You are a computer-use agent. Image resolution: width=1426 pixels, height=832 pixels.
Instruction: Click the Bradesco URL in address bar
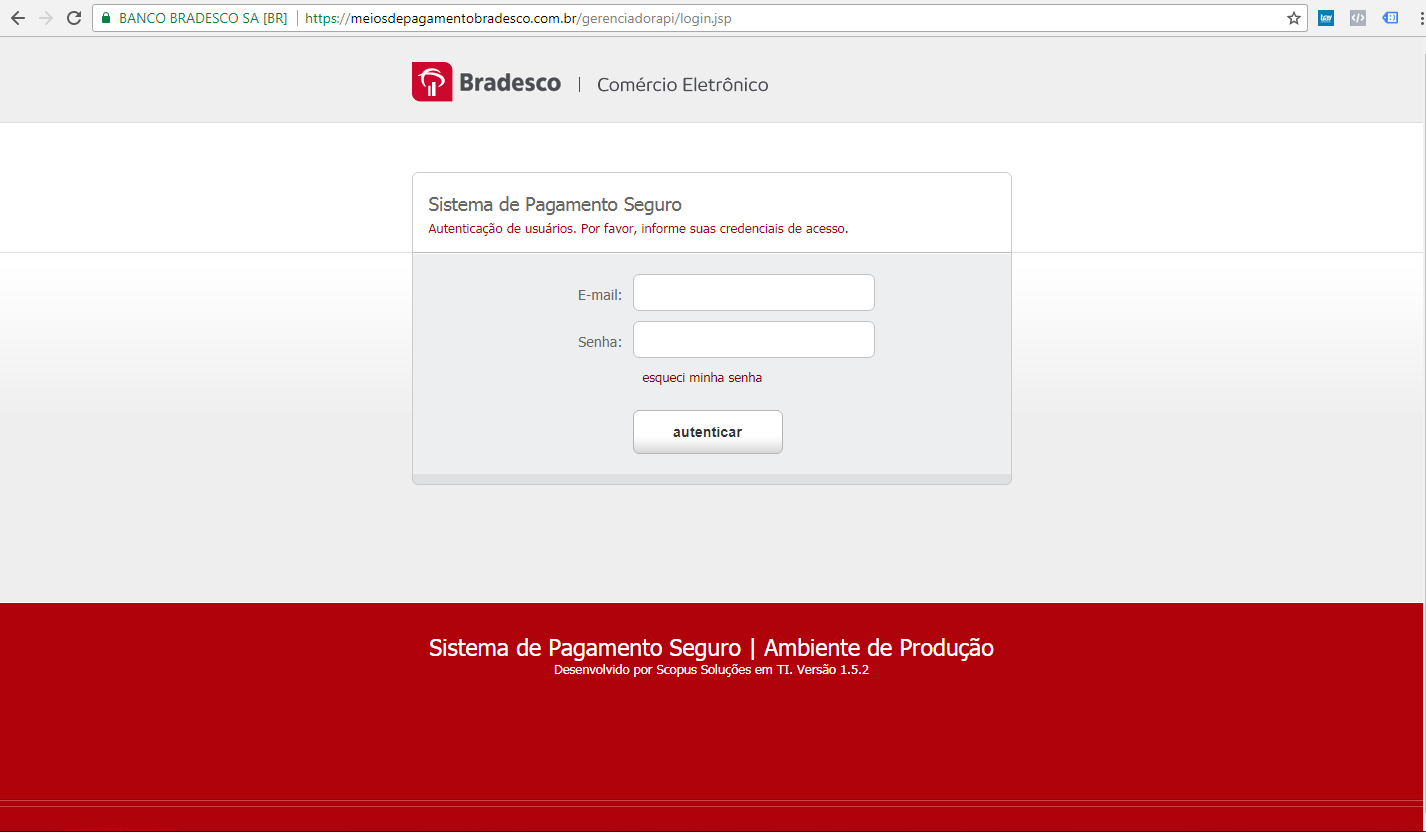(518, 18)
